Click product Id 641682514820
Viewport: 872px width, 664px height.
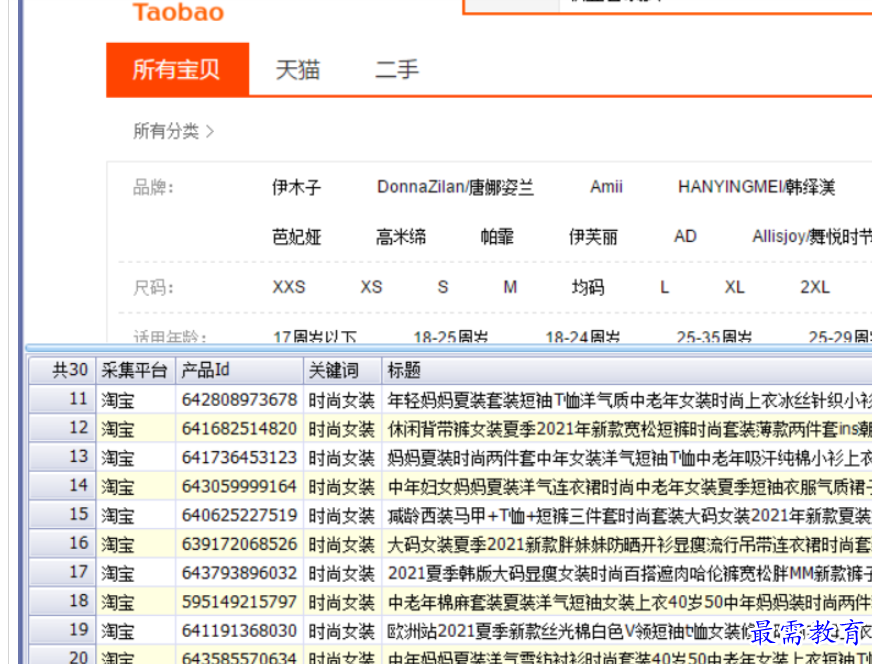click(x=240, y=429)
